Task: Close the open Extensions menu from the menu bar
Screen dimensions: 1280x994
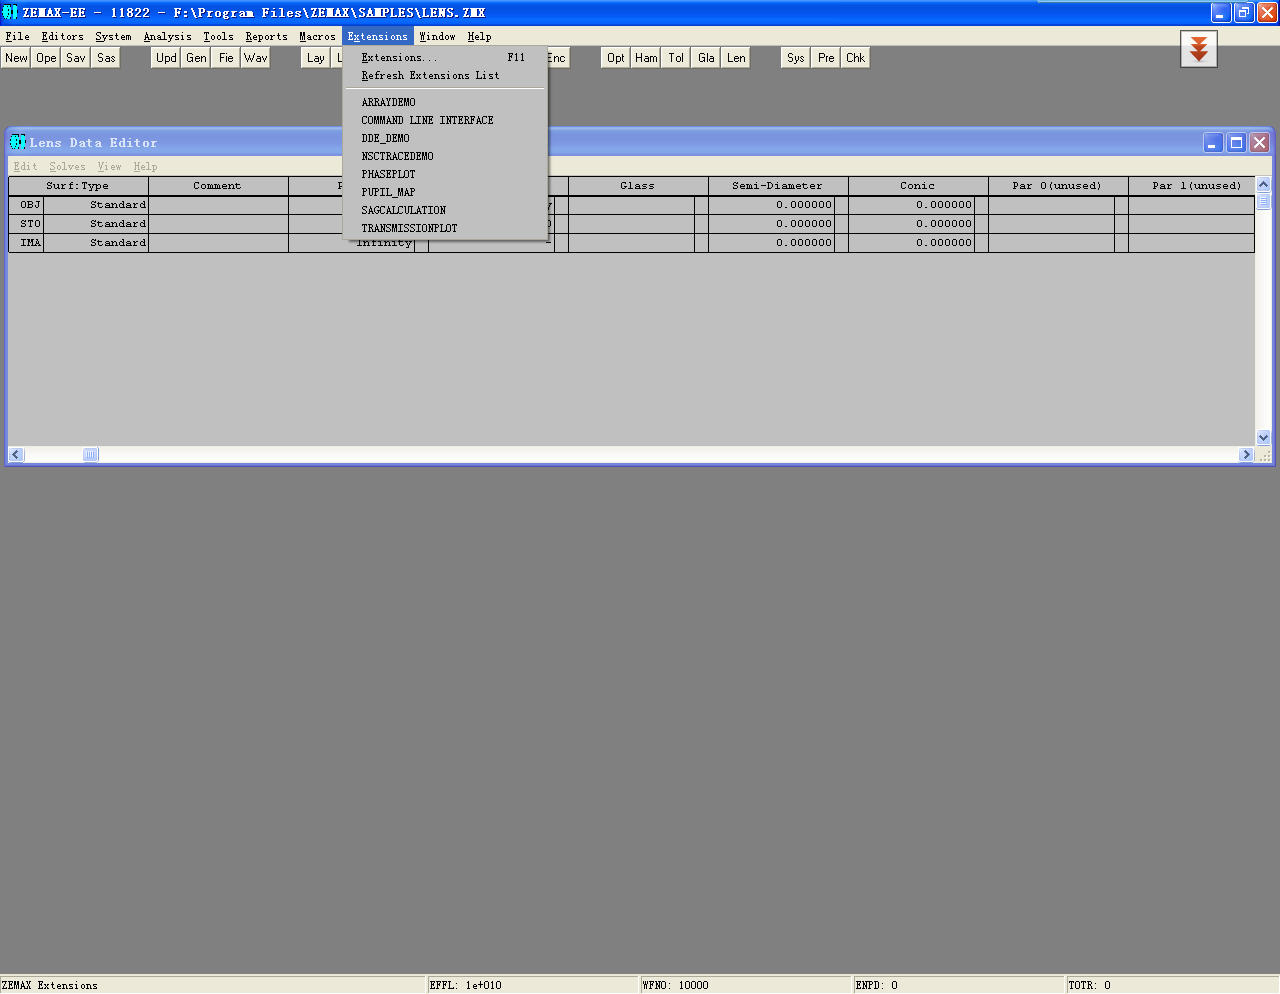Action: pos(377,36)
